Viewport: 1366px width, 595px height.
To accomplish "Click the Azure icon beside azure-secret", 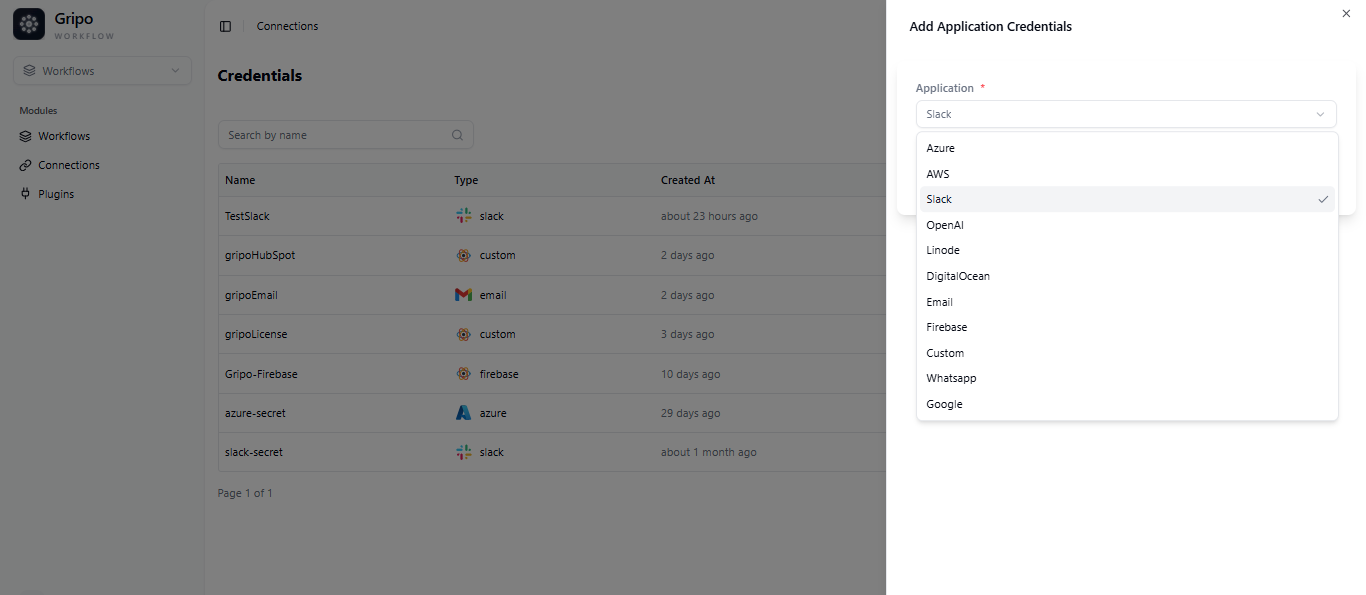I will click(x=463, y=412).
